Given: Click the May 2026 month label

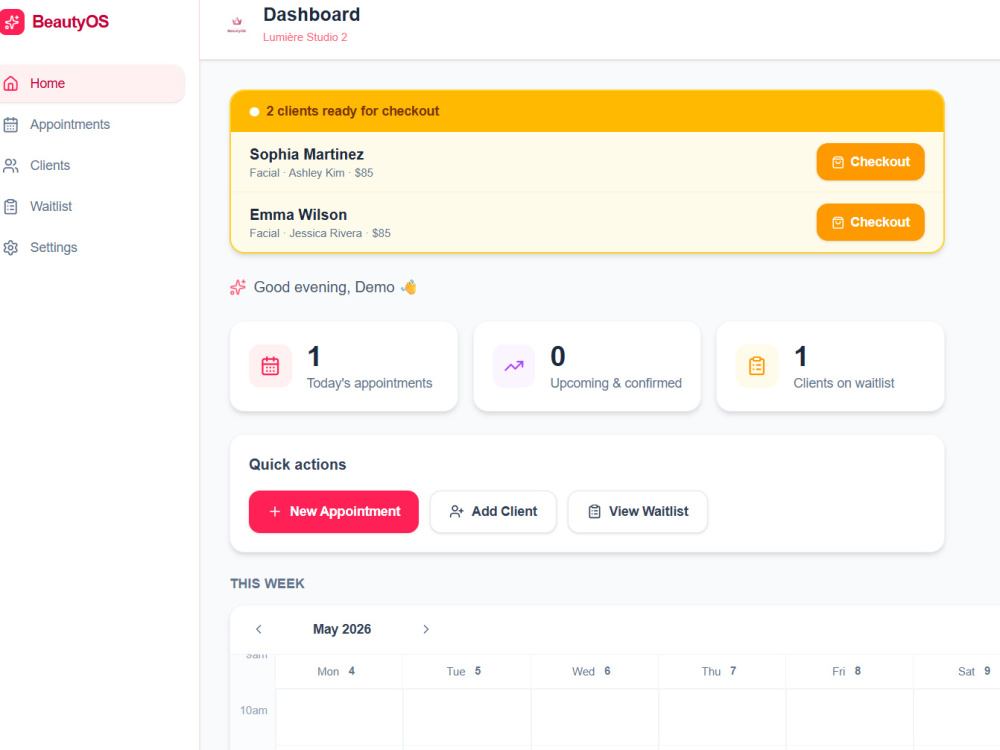Looking at the screenshot, I should point(342,629).
